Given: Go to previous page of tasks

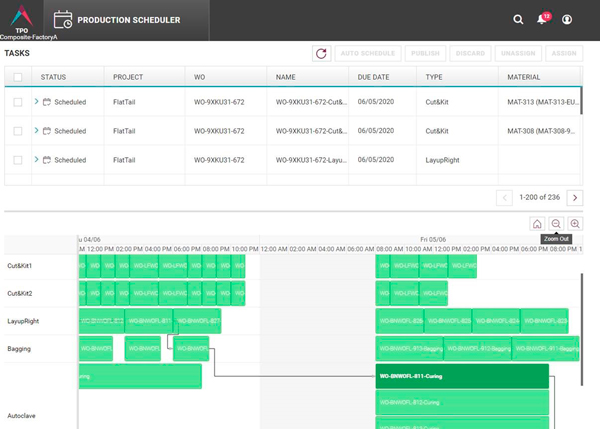Looking at the screenshot, I should point(504,198).
